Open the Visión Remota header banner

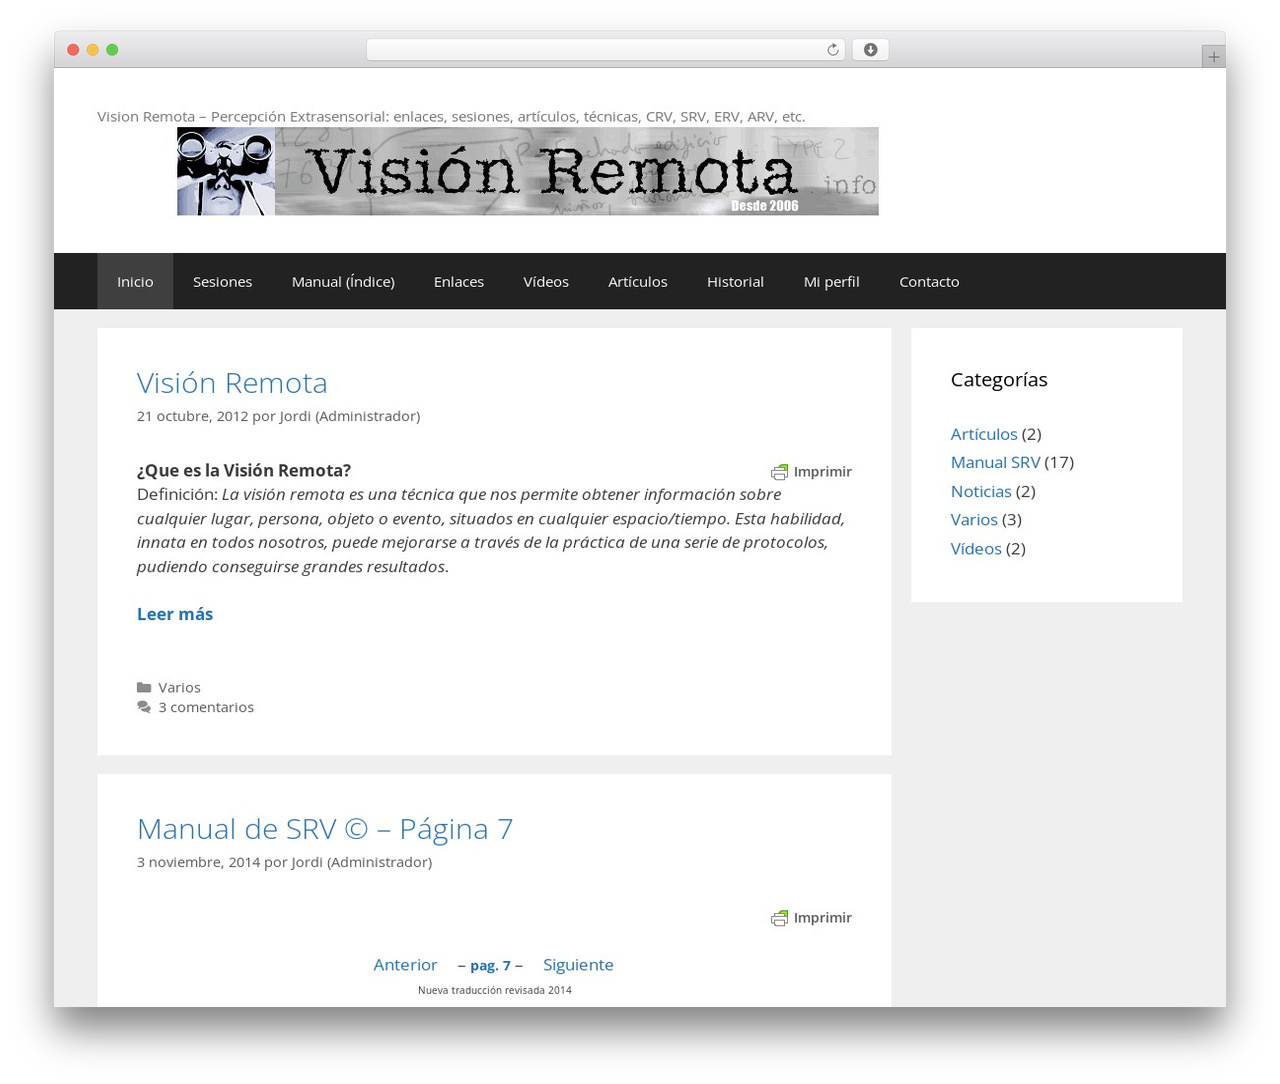[x=528, y=171]
